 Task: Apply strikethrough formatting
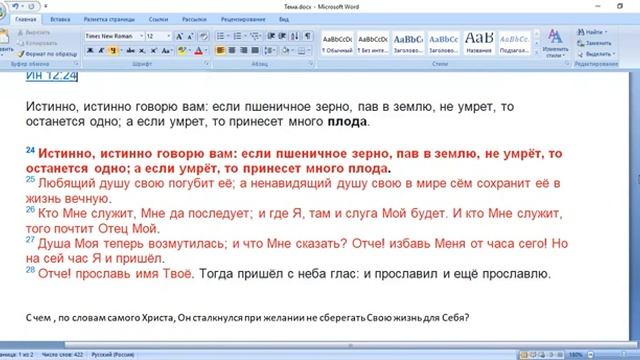(x=130, y=51)
